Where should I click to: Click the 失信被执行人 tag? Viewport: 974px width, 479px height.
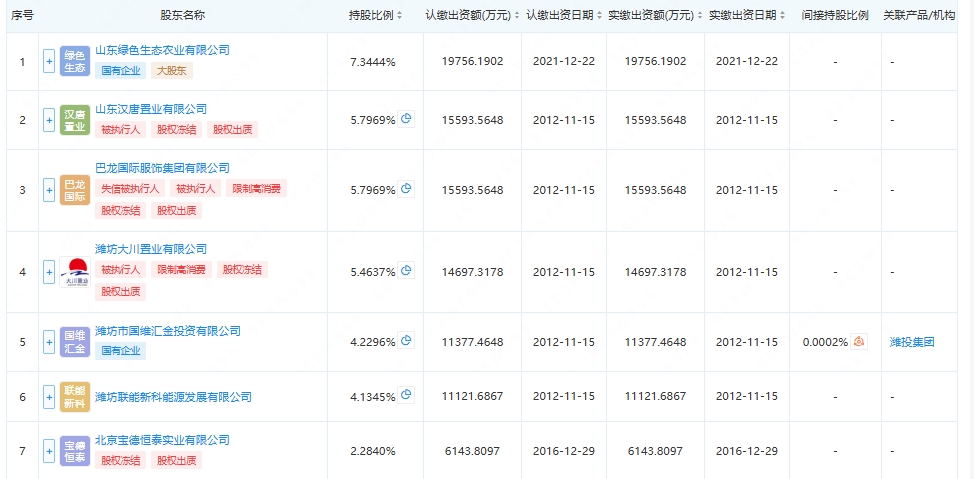click(131, 188)
